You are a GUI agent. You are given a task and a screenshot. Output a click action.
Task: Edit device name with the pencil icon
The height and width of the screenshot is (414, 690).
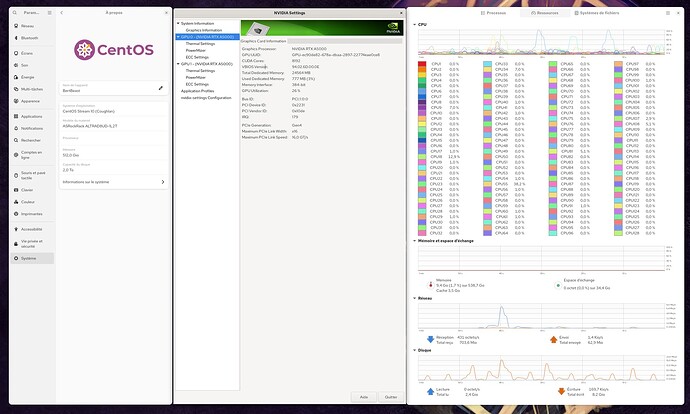pos(161,88)
